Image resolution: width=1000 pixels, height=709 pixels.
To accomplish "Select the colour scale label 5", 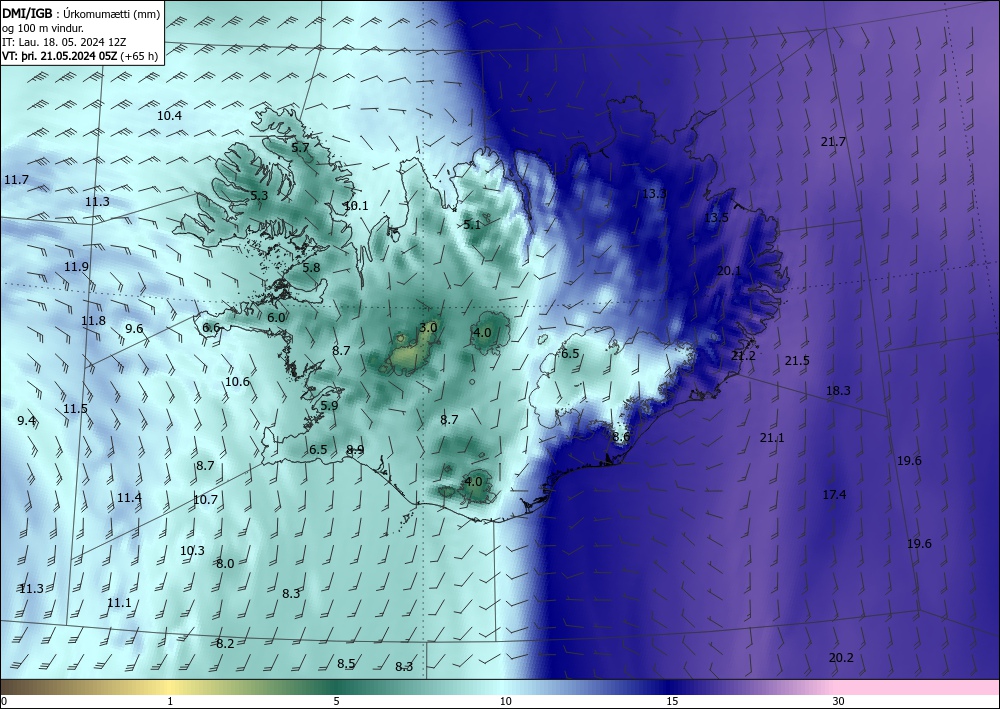I will tap(336, 702).
